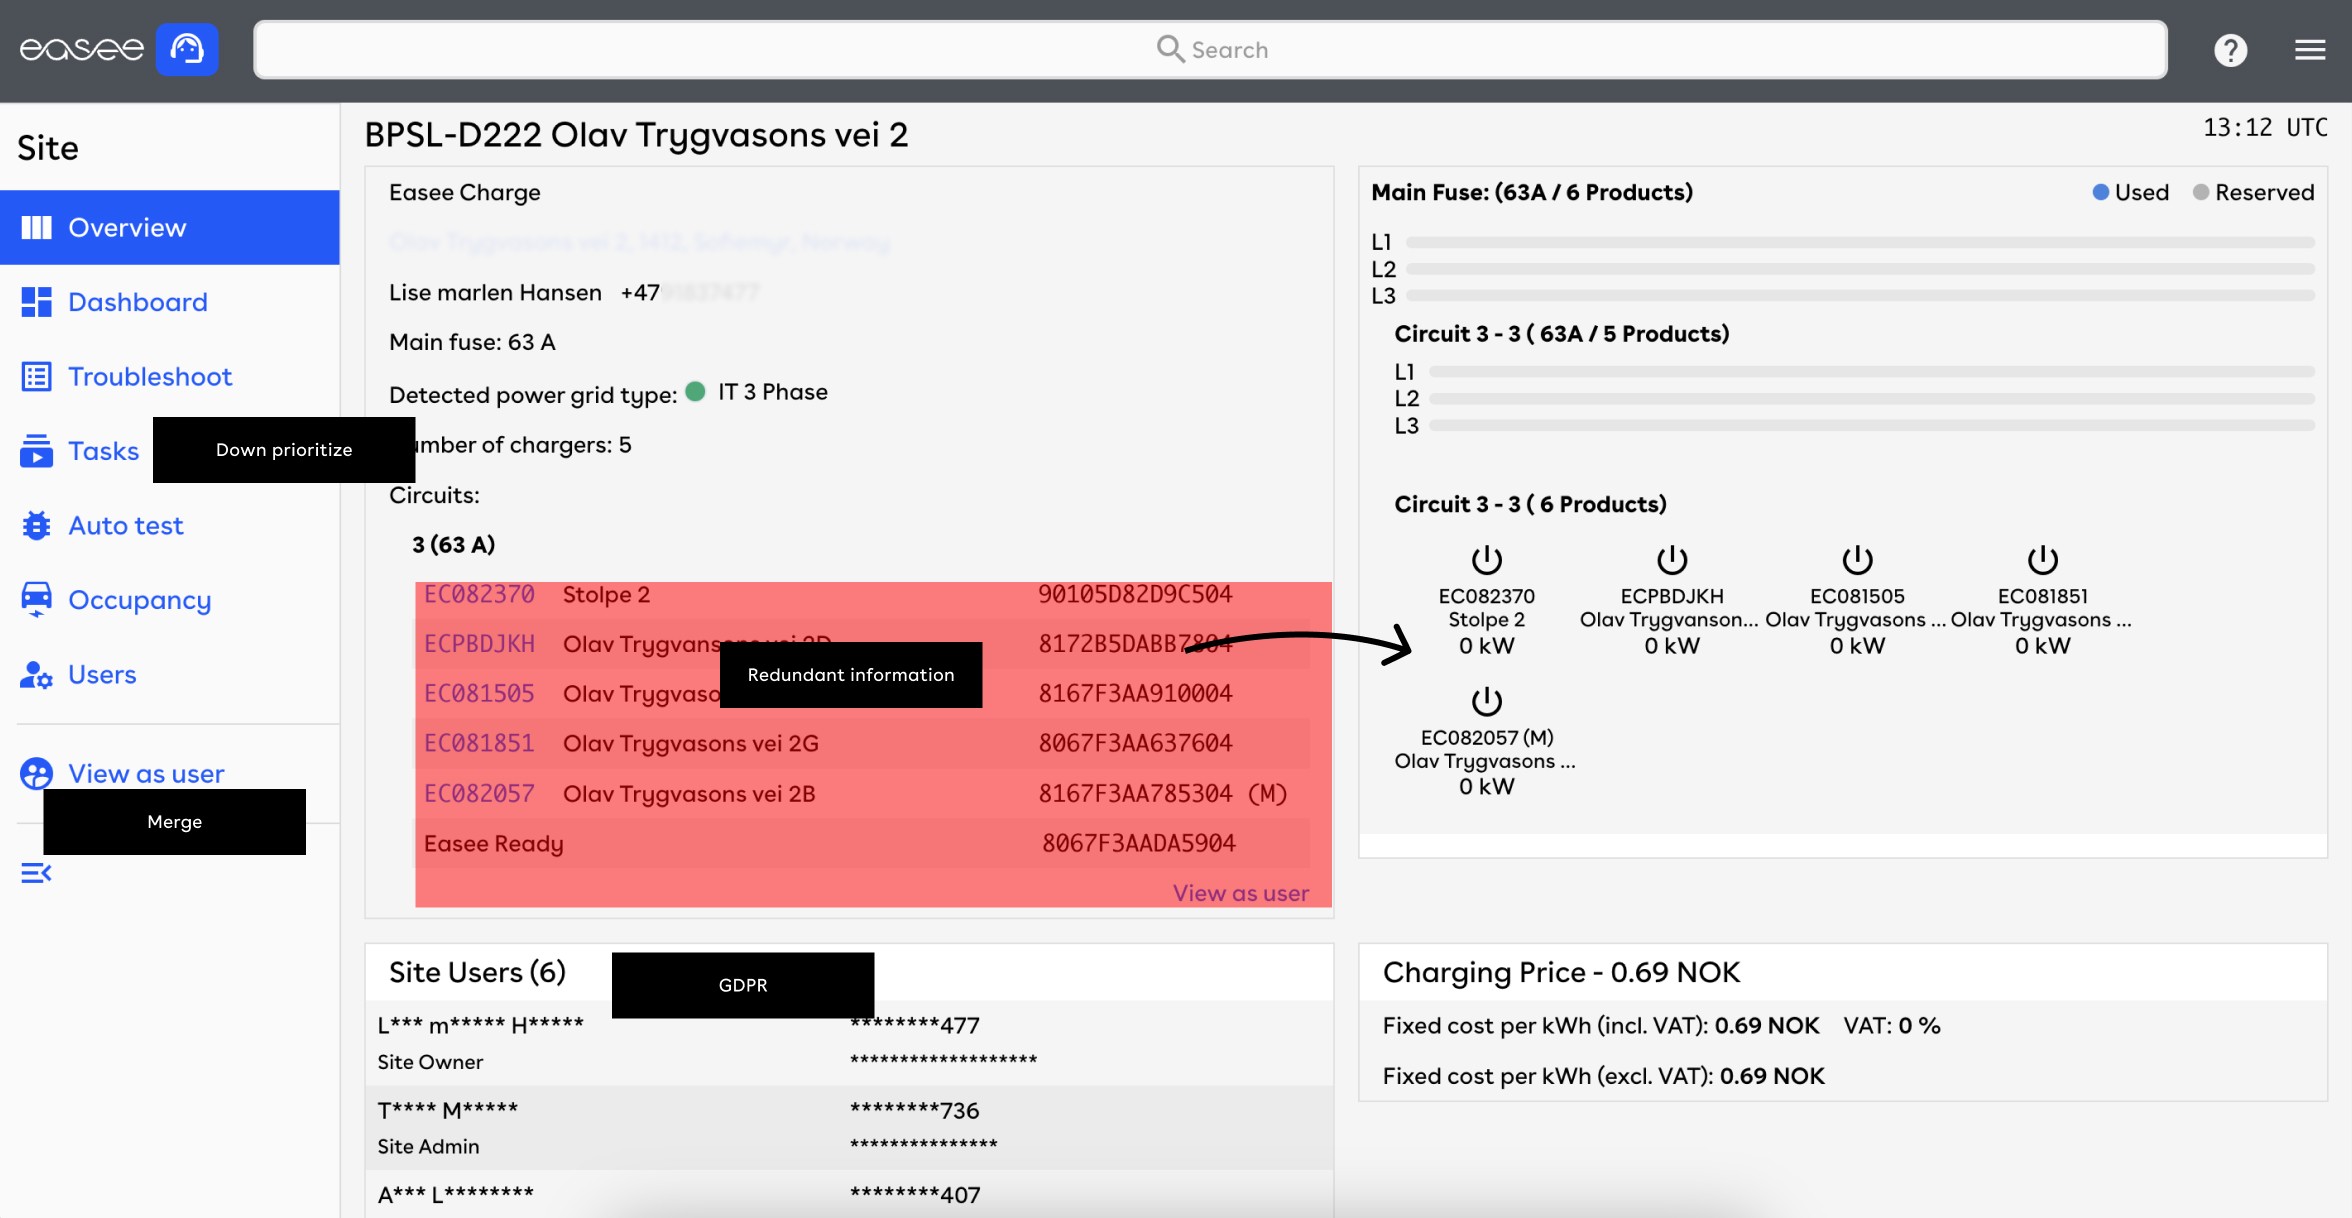
Task: Click the L1 main fuse usage bar
Action: tap(1860, 242)
